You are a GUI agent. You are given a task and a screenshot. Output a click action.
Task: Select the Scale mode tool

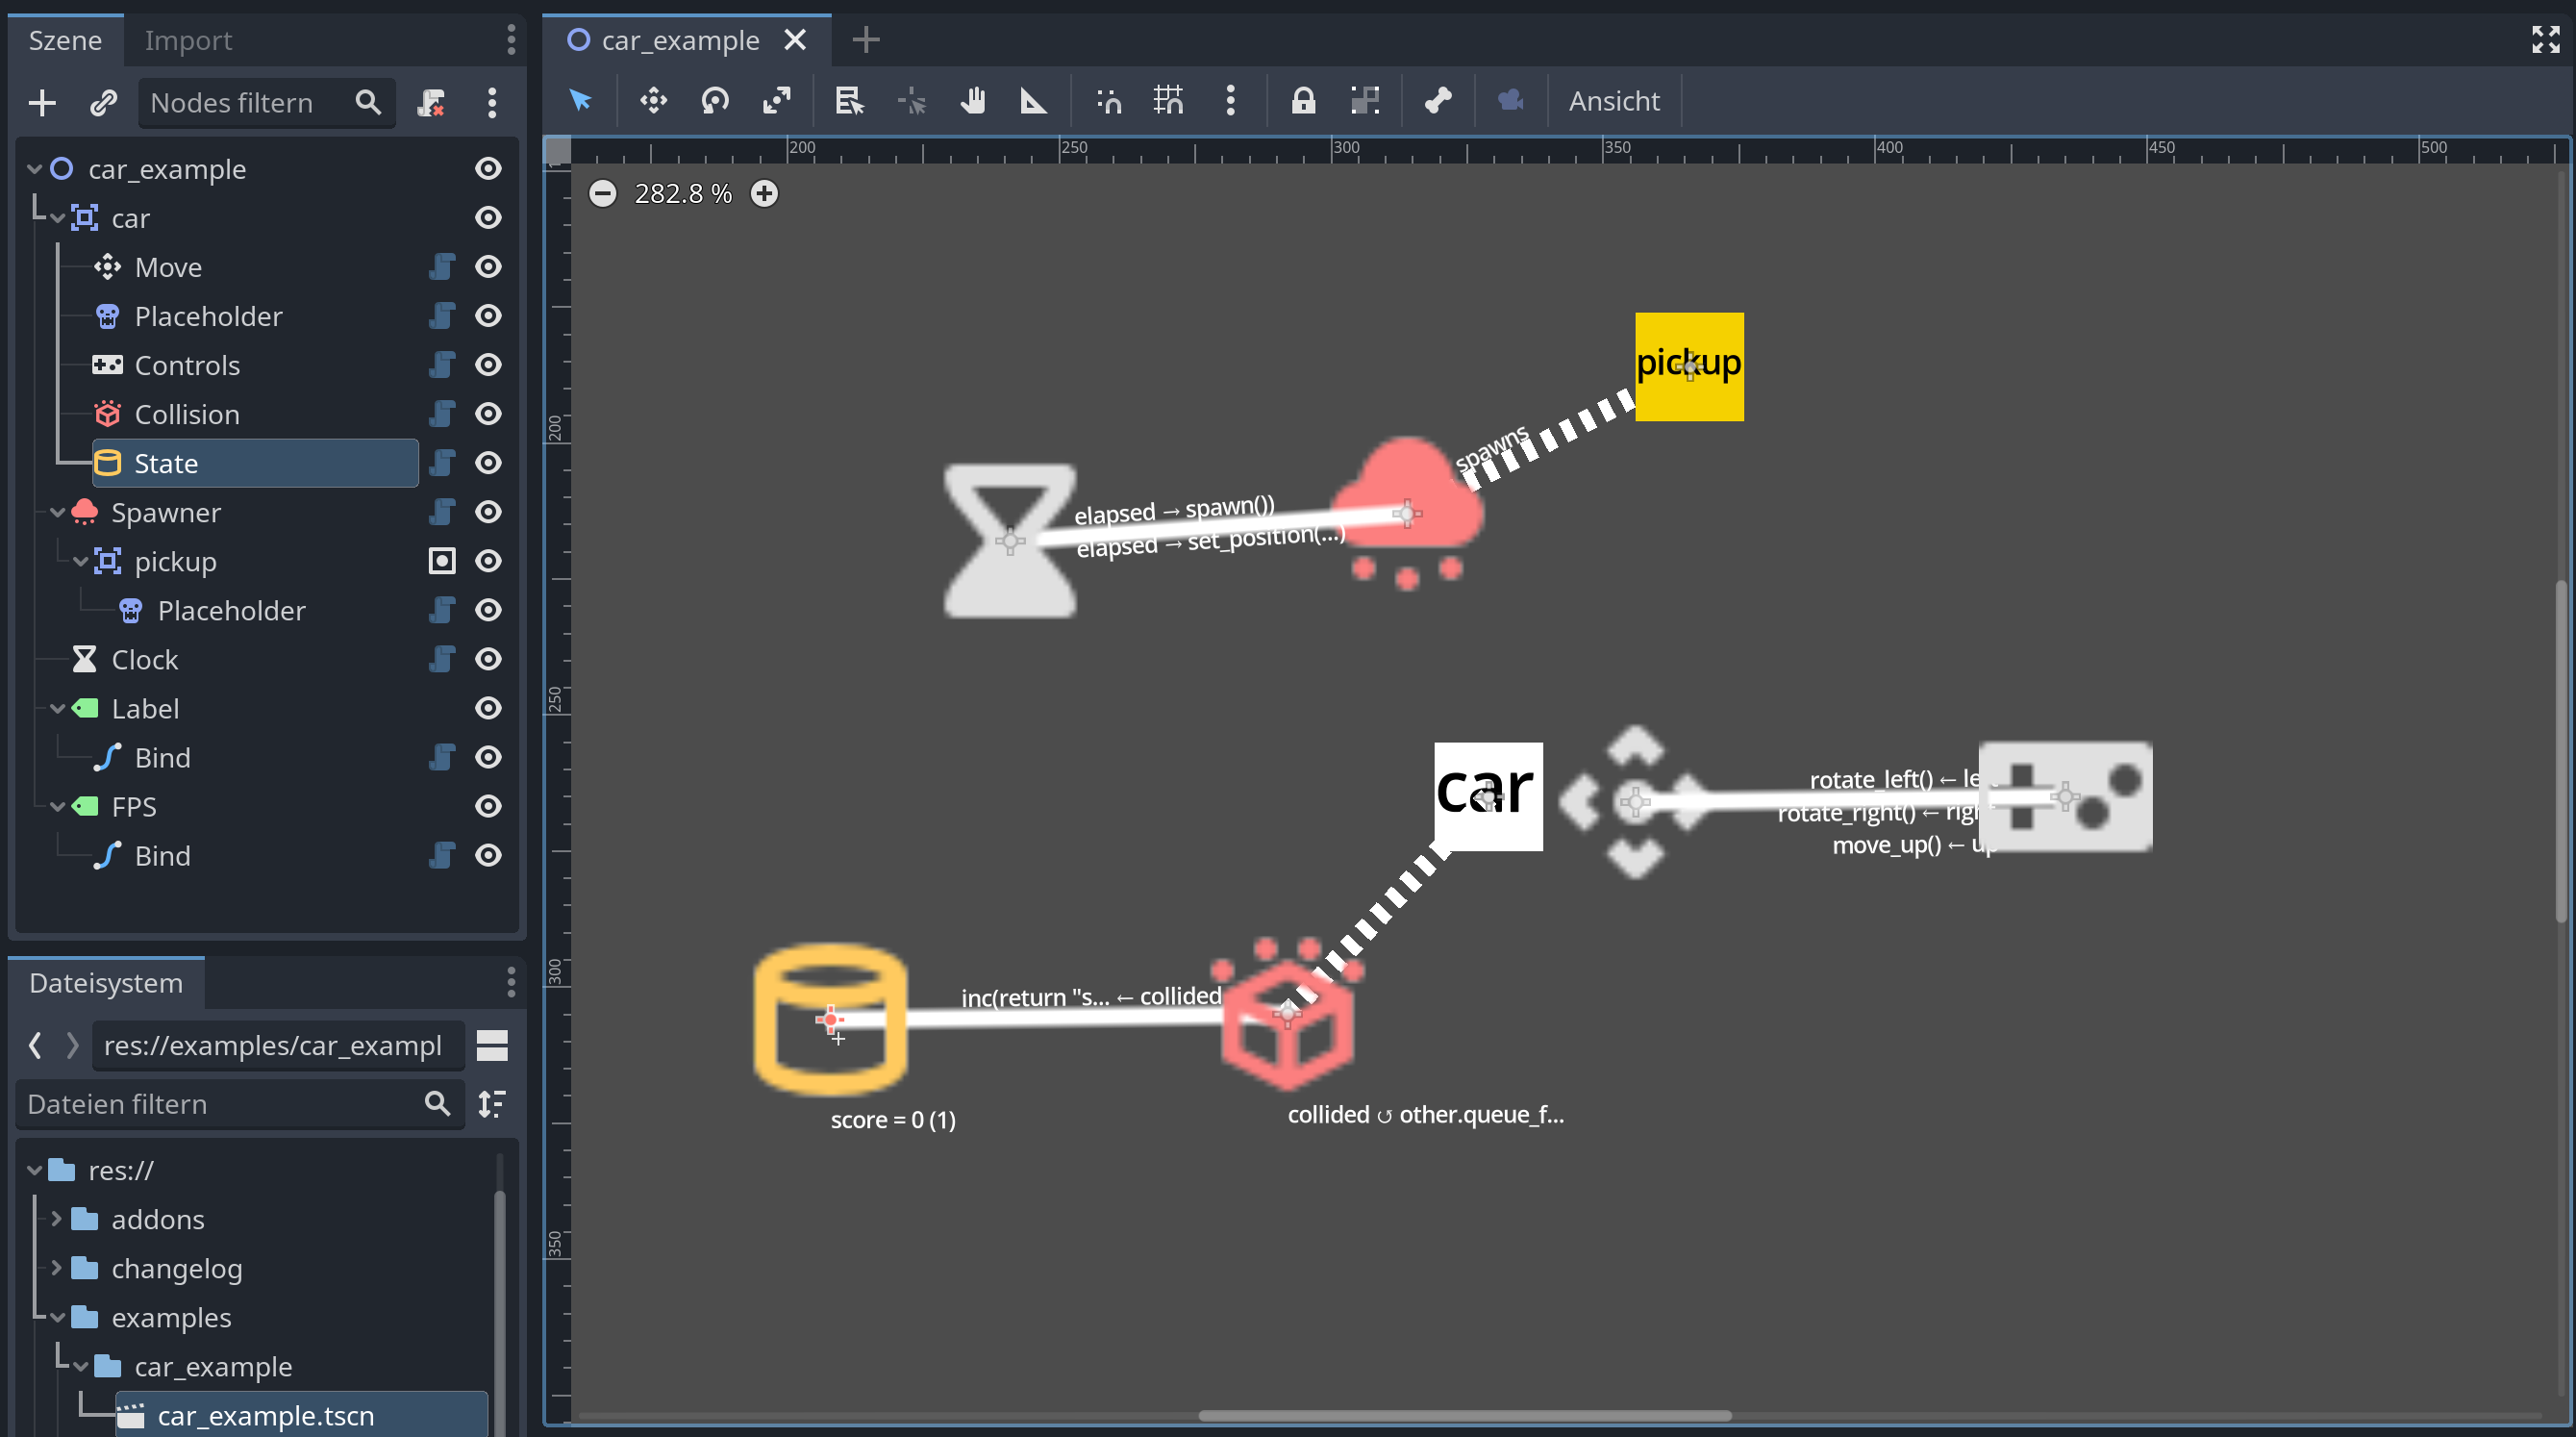[777, 101]
